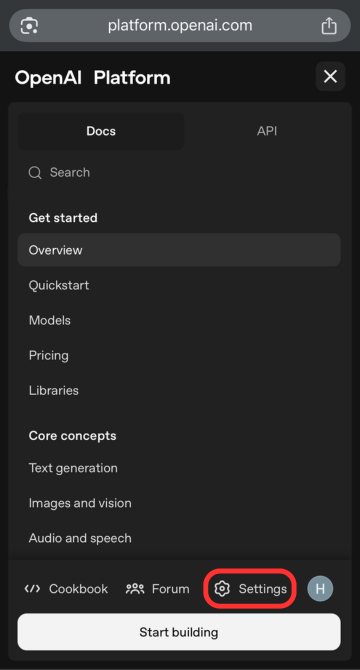Switch to the API tab

tap(267, 131)
